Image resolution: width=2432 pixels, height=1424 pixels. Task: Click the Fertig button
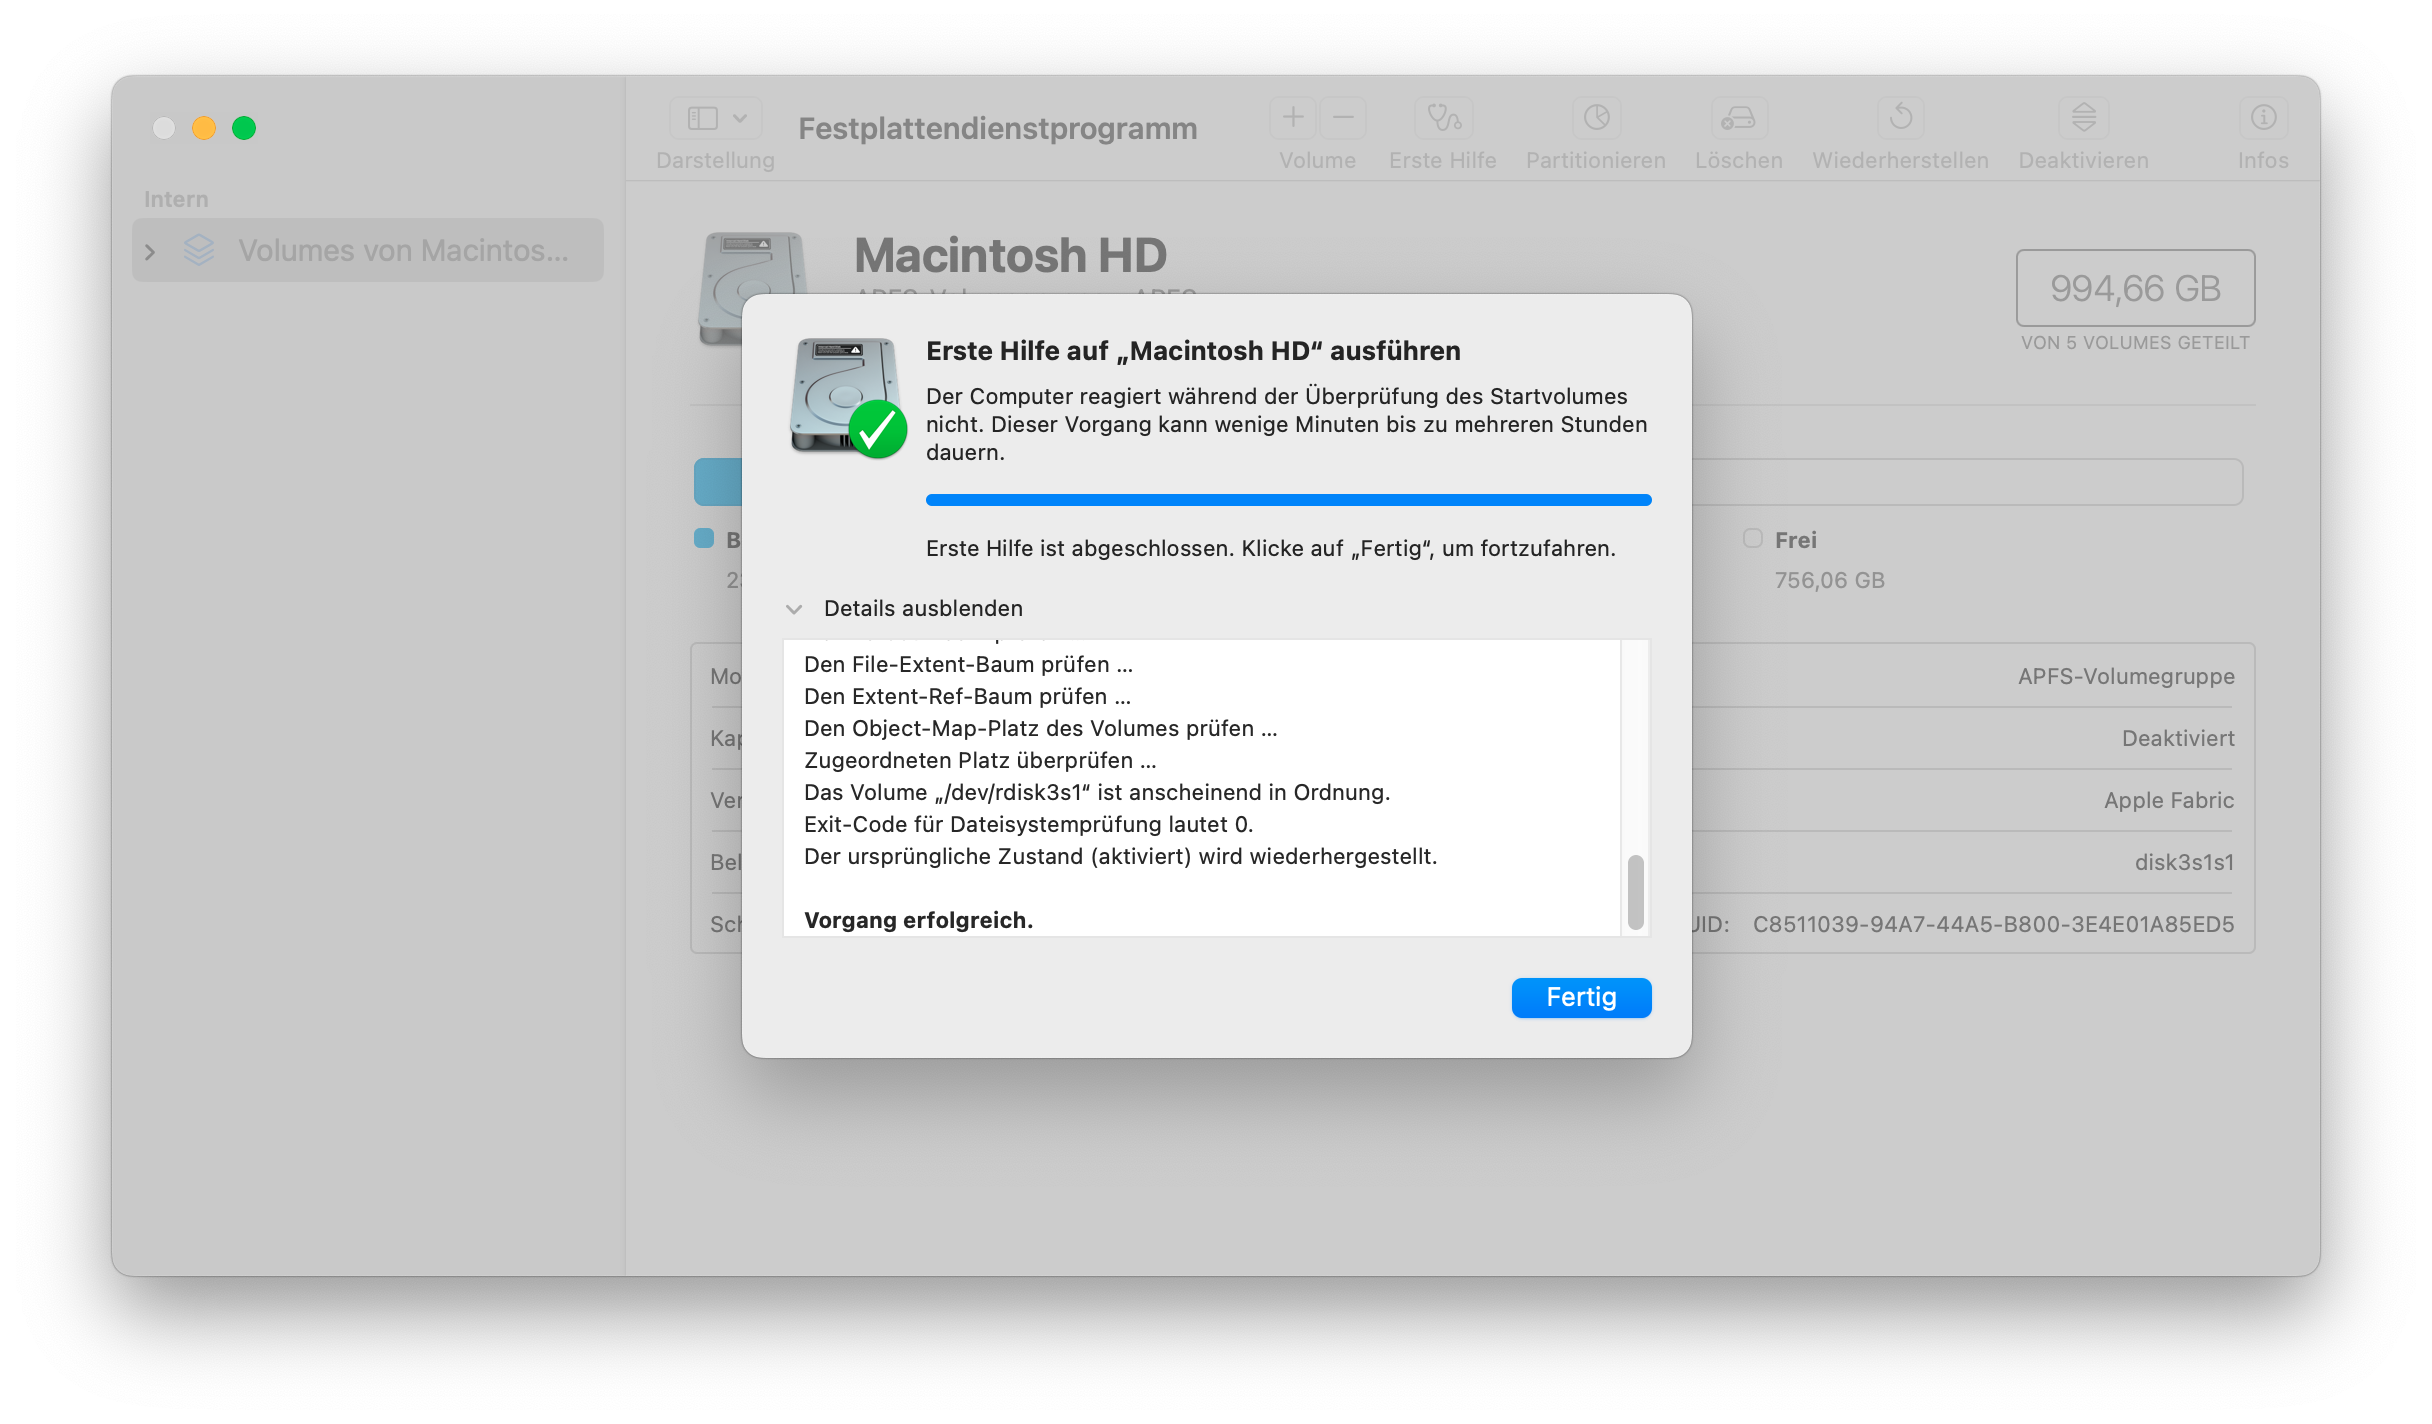pyautogui.click(x=1581, y=997)
